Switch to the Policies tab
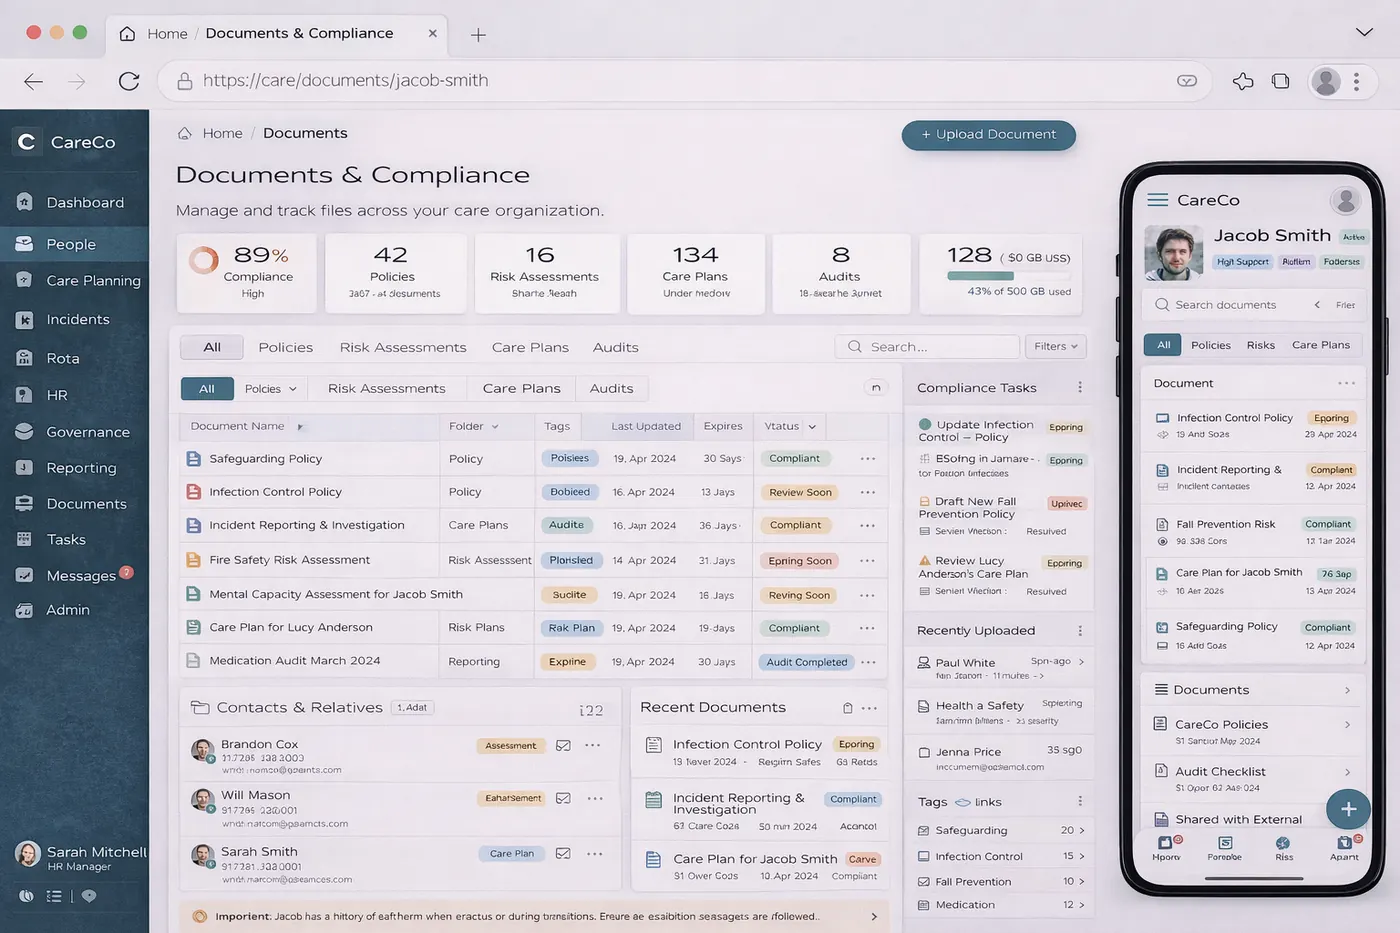Image resolution: width=1400 pixels, height=933 pixels. pos(285,347)
